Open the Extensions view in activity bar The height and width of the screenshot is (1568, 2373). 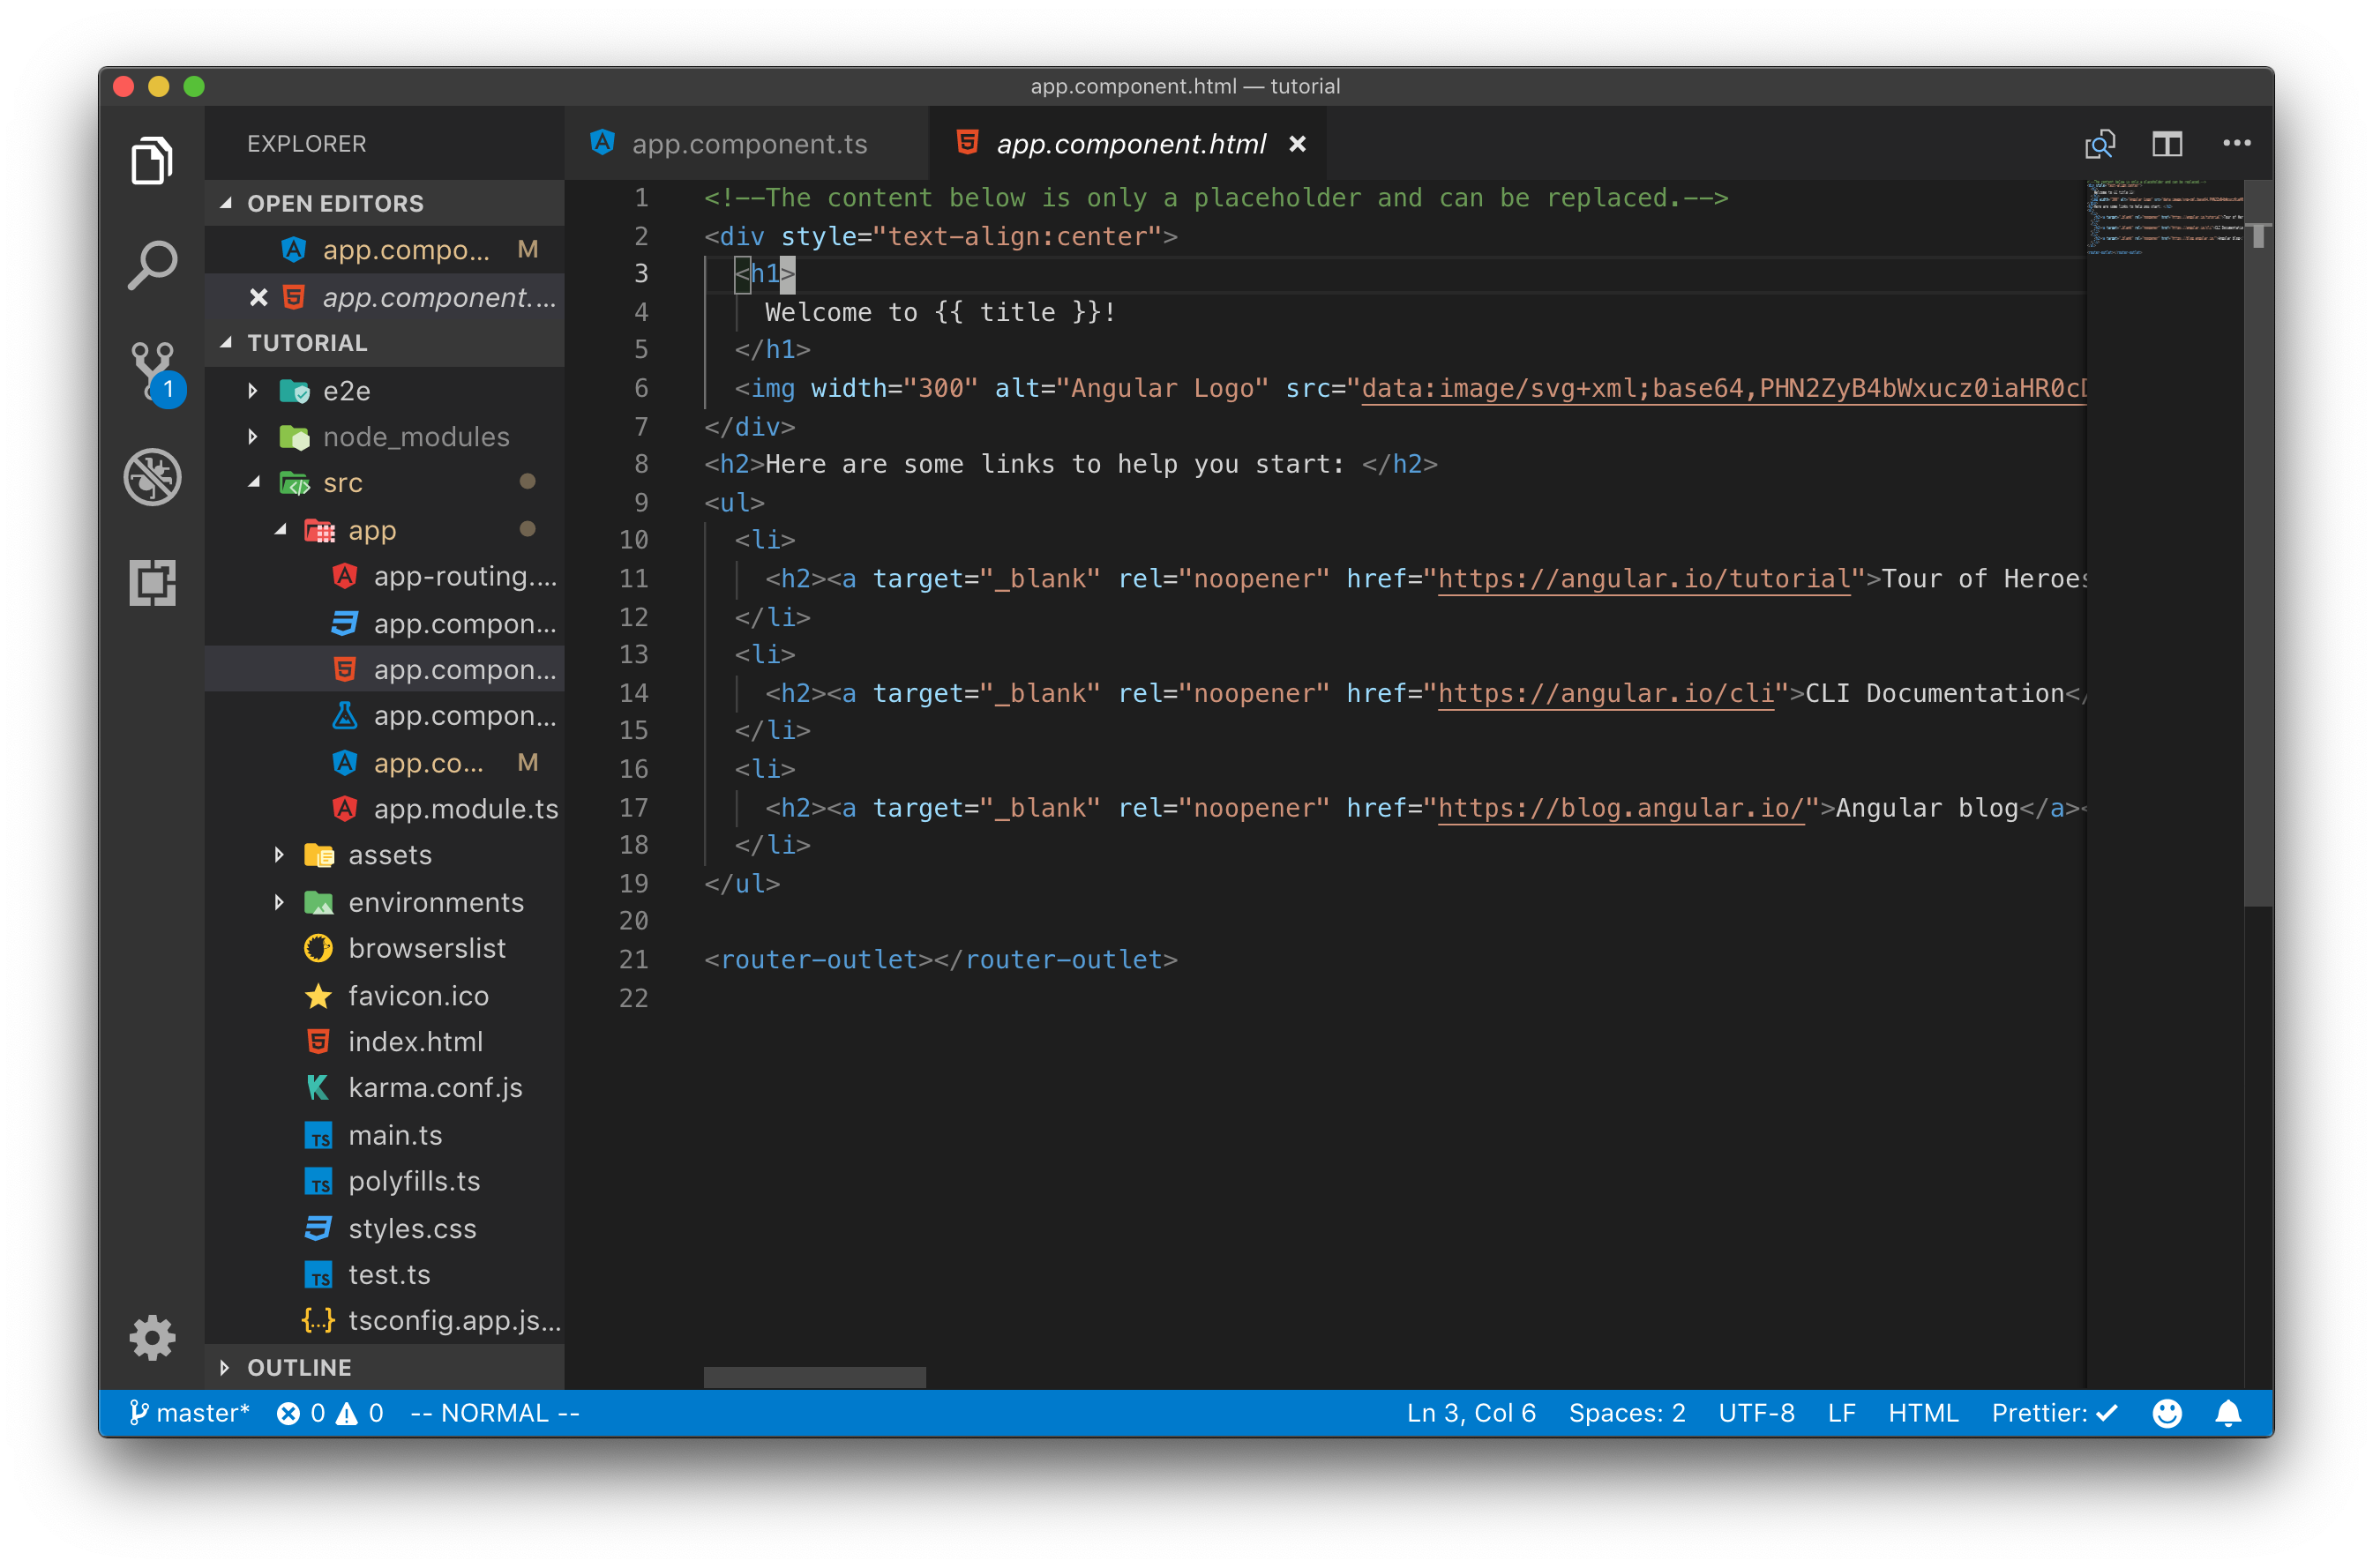coord(152,582)
